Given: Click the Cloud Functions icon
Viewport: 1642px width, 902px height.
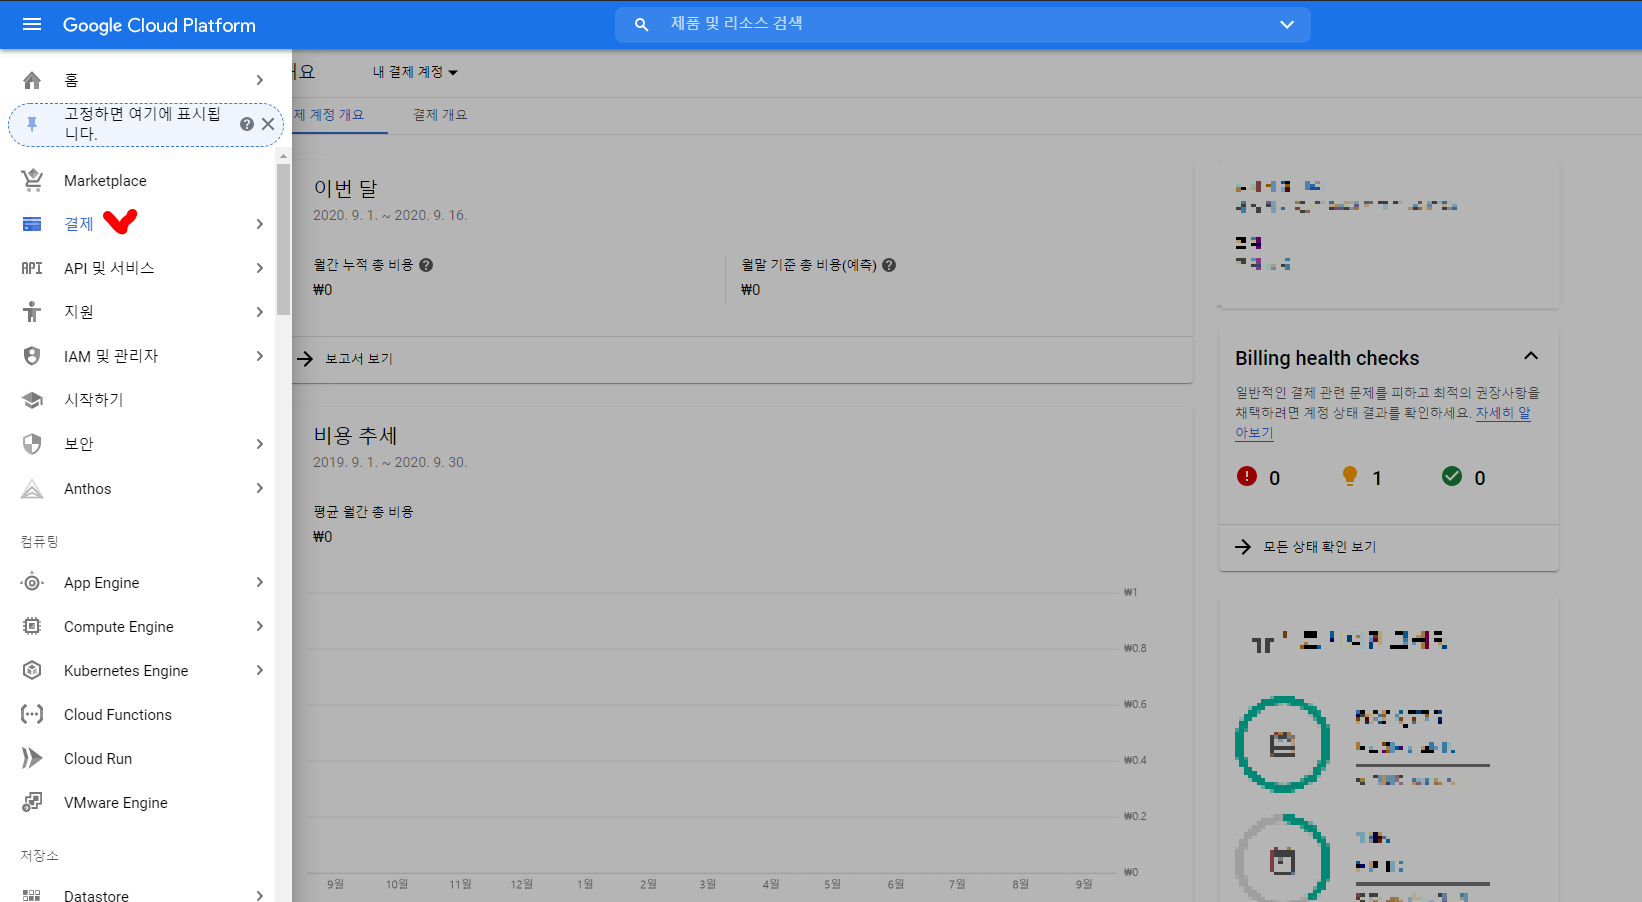Looking at the screenshot, I should tap(32, 714).
